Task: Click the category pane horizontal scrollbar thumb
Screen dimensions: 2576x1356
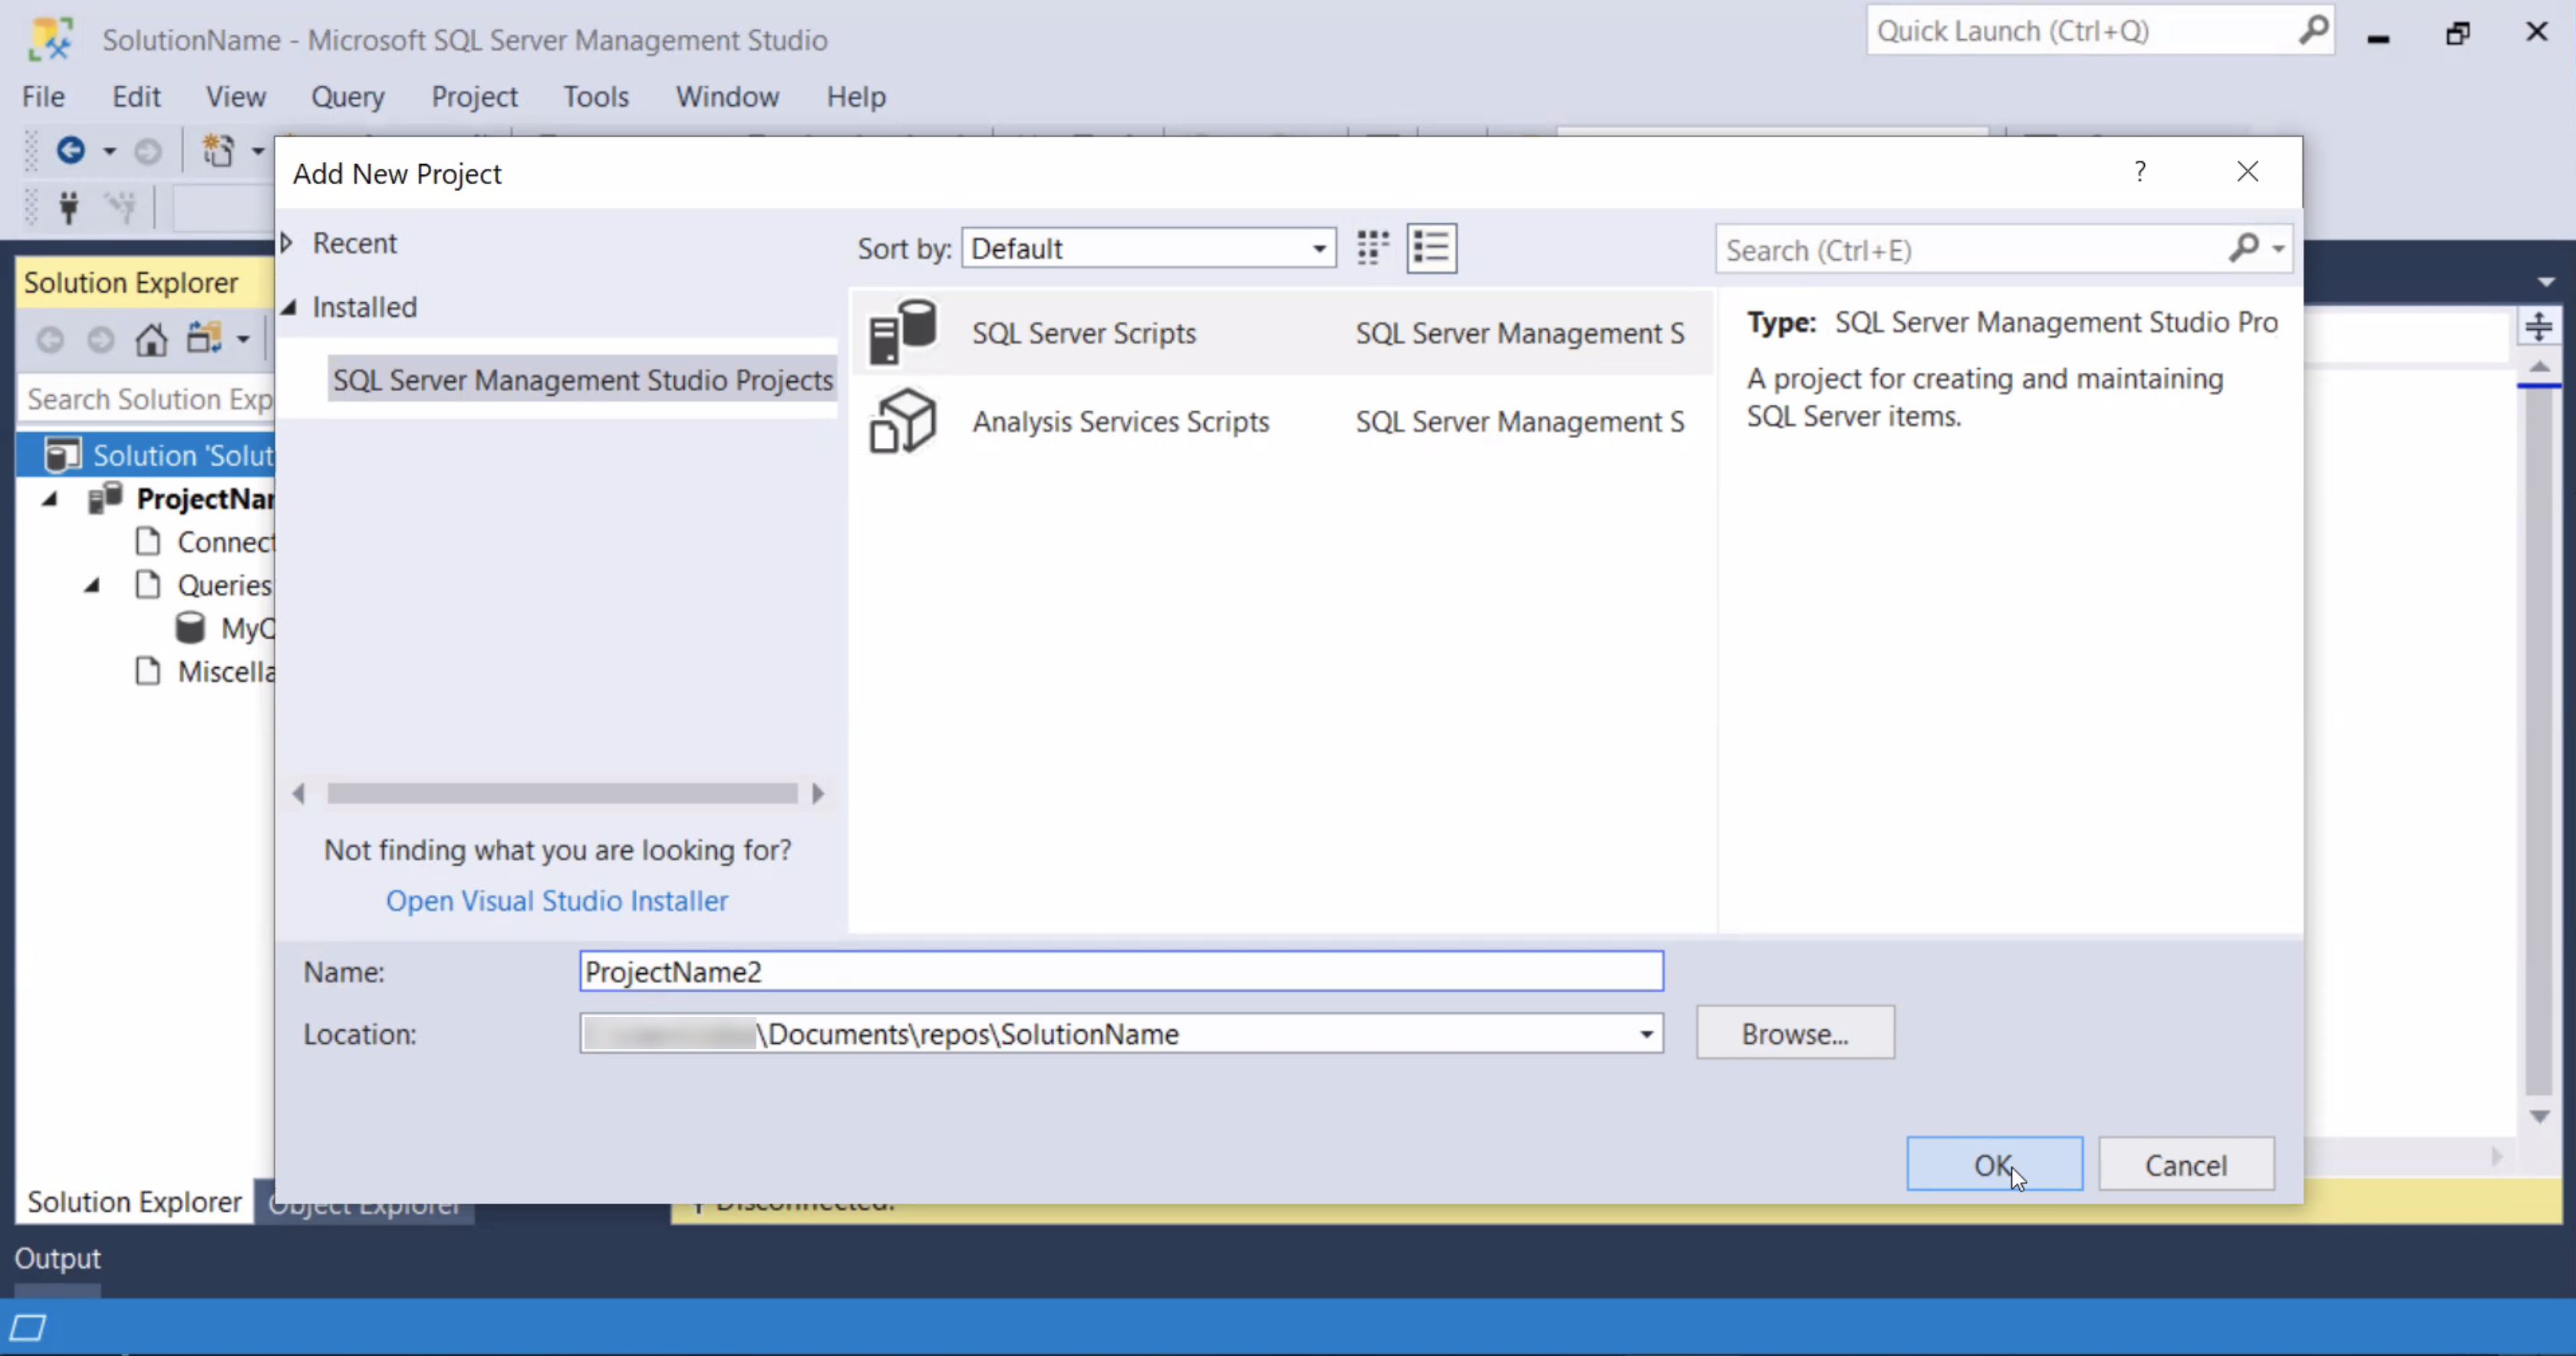Action: (562, 793)
